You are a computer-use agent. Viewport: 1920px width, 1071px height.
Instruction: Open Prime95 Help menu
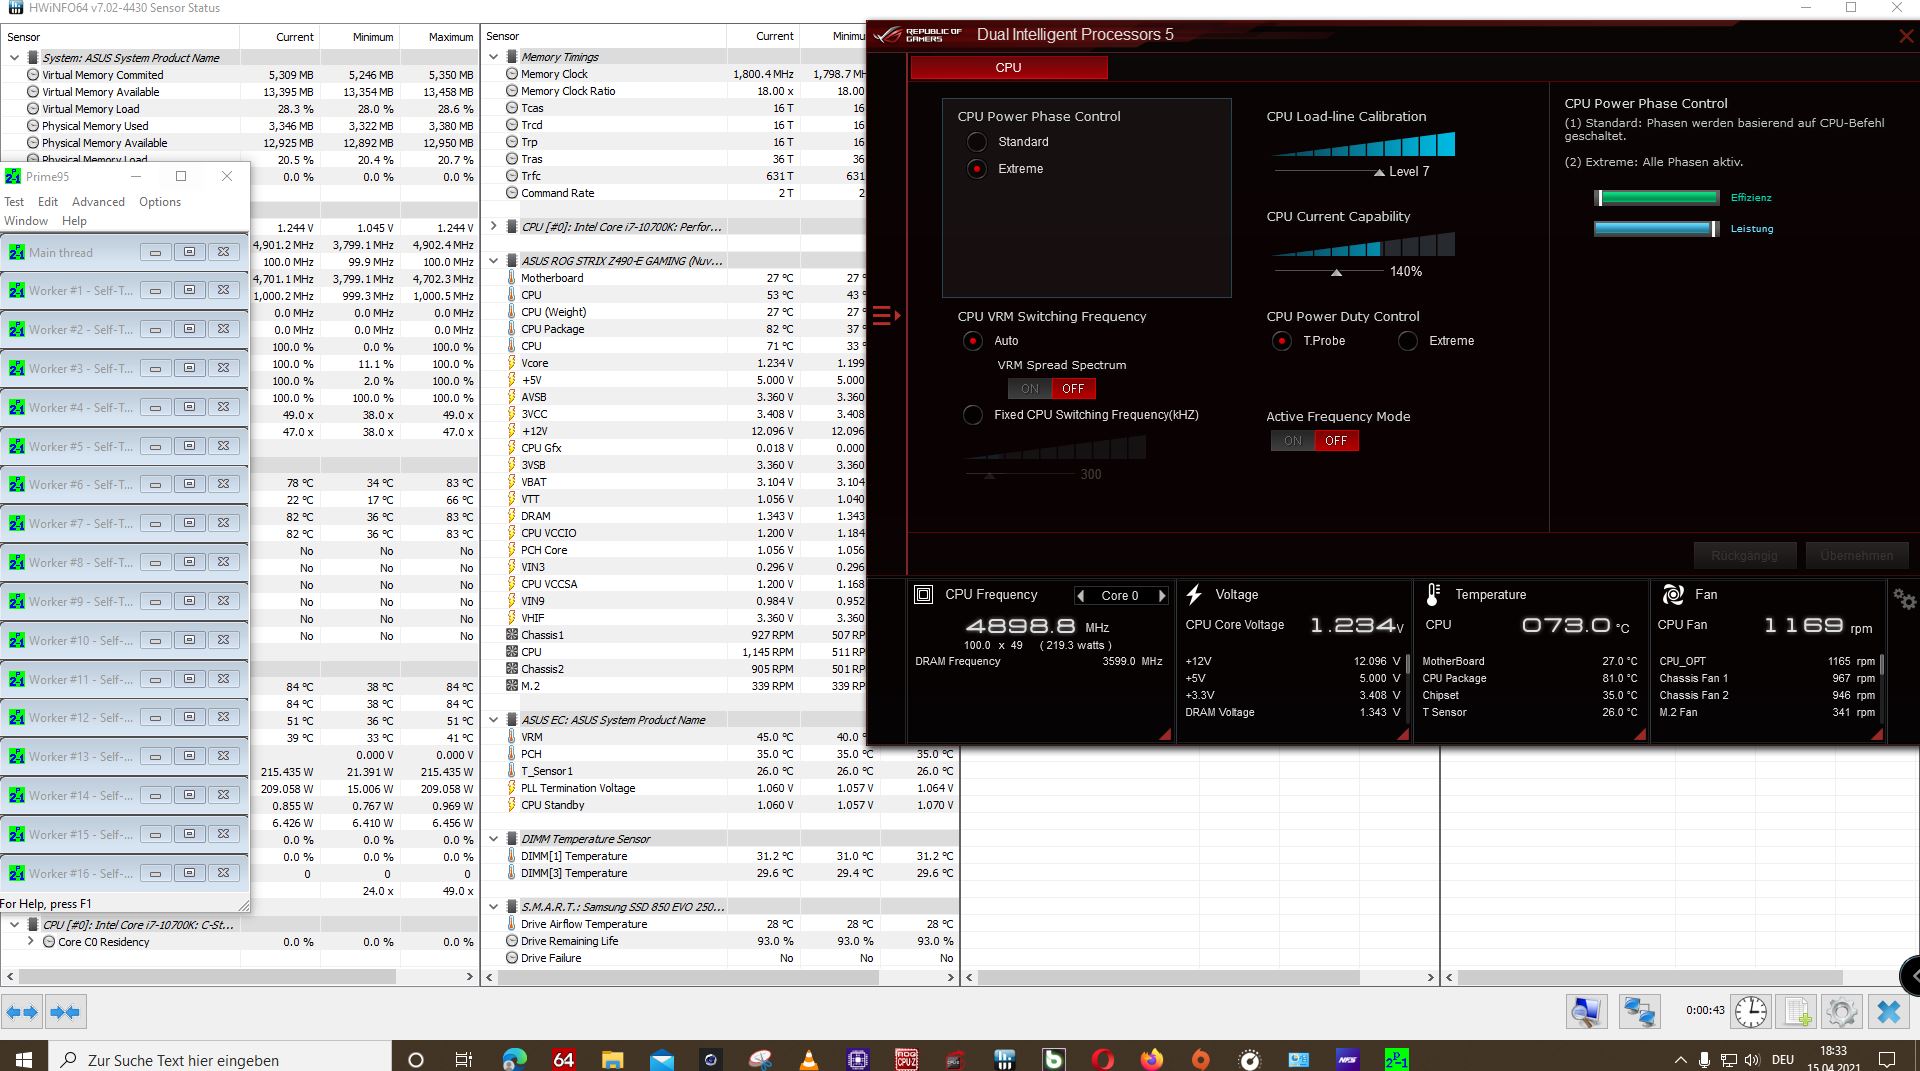click(x=74, y=221)
